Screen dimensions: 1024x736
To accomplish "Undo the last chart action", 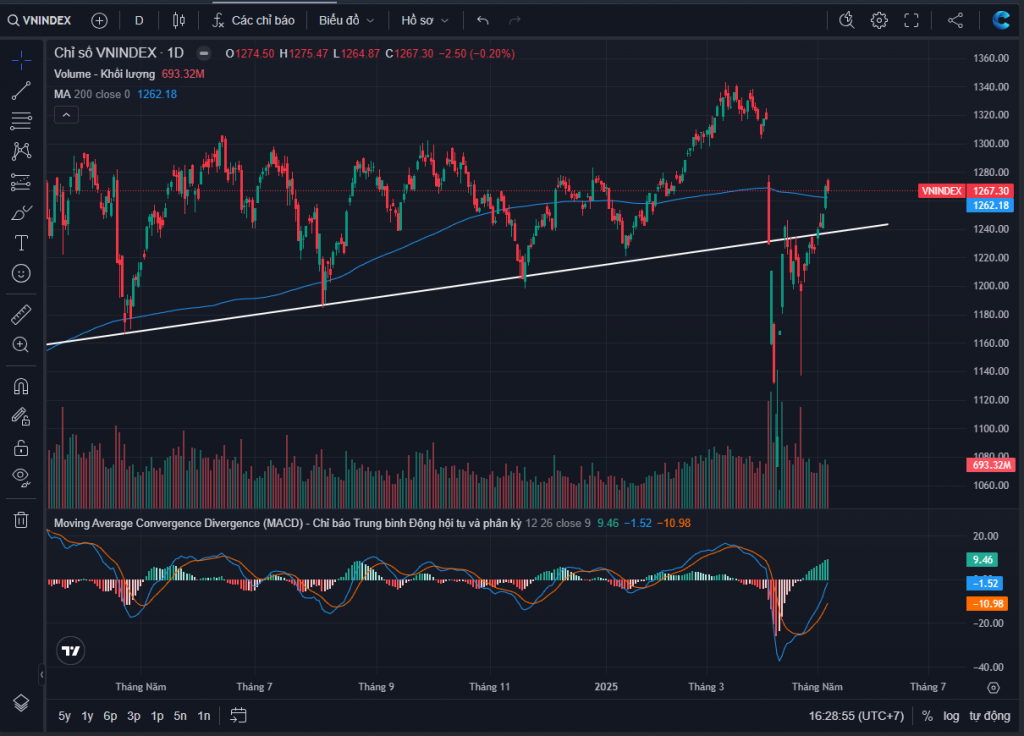I will 483,21.
